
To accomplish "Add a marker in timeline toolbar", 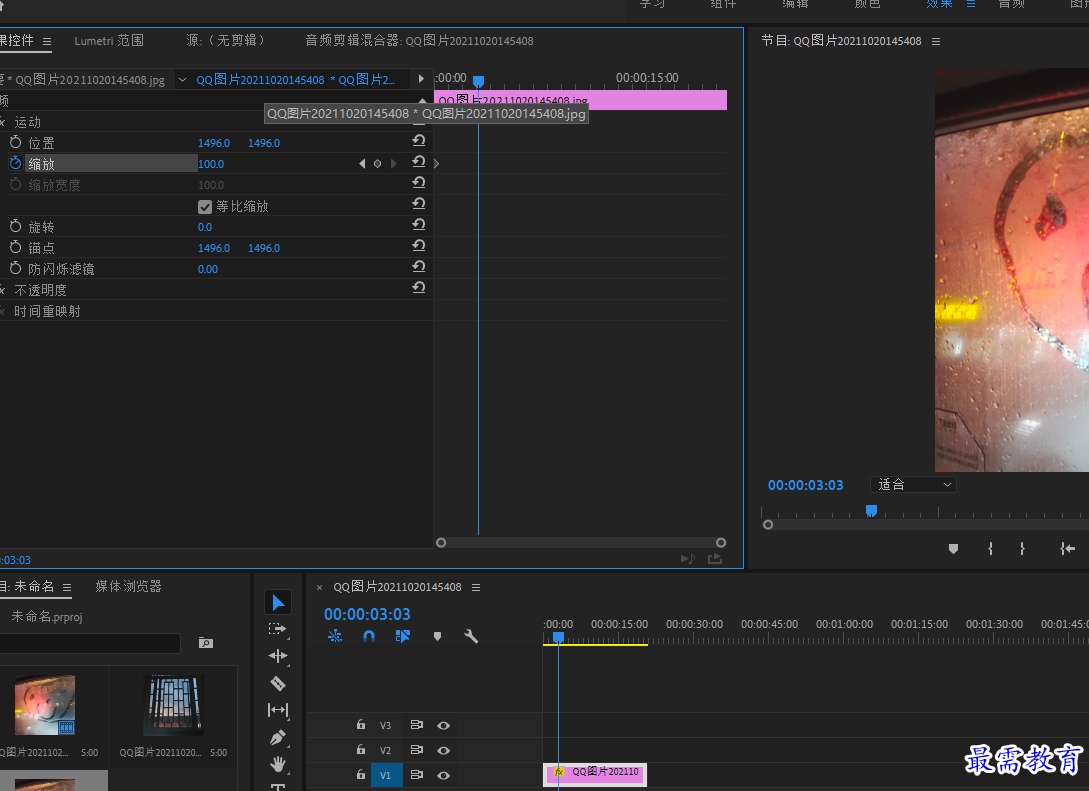I will pyautogui.click(x=437, y=636).
